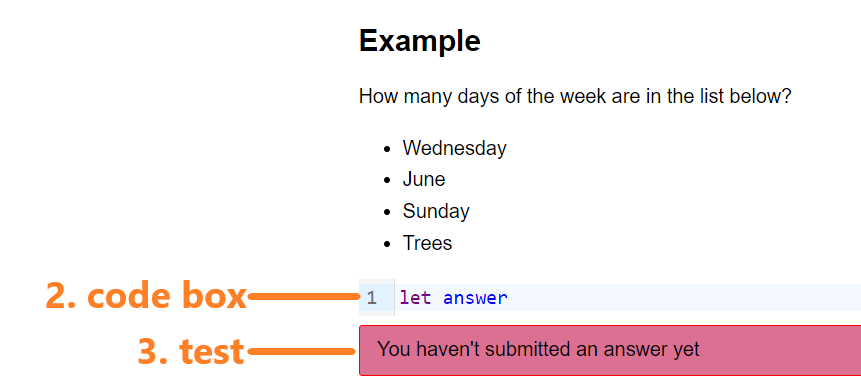861x385 pixels.
Task: Click the "You haven't submitted an answer yet" message
Action: pyautogui.click(x=538, y=349)
